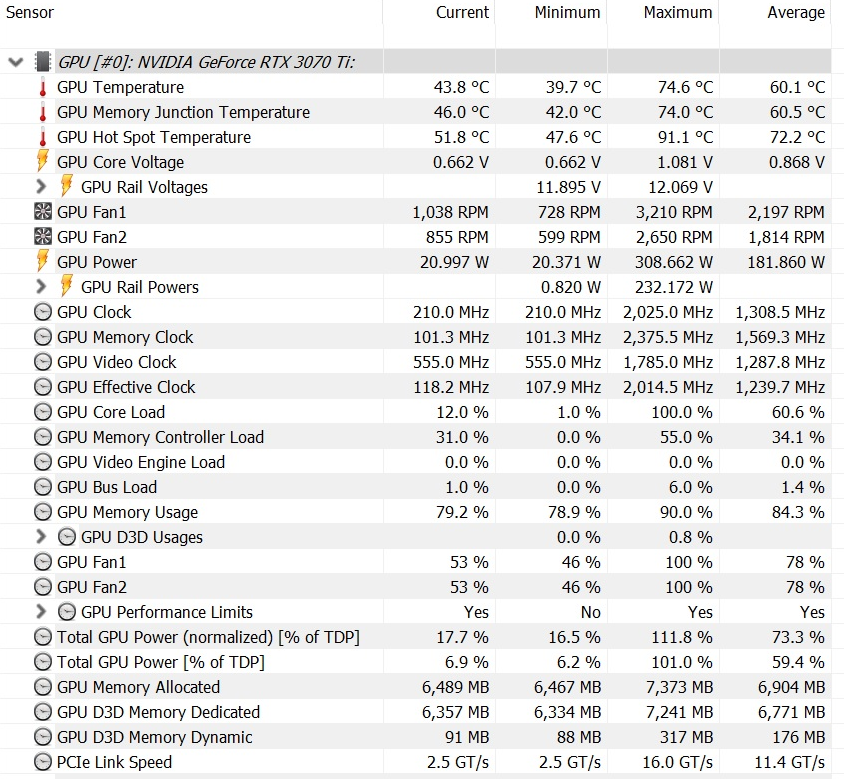Click the Average column header
844x782 pixels.
tap(796, 12)
